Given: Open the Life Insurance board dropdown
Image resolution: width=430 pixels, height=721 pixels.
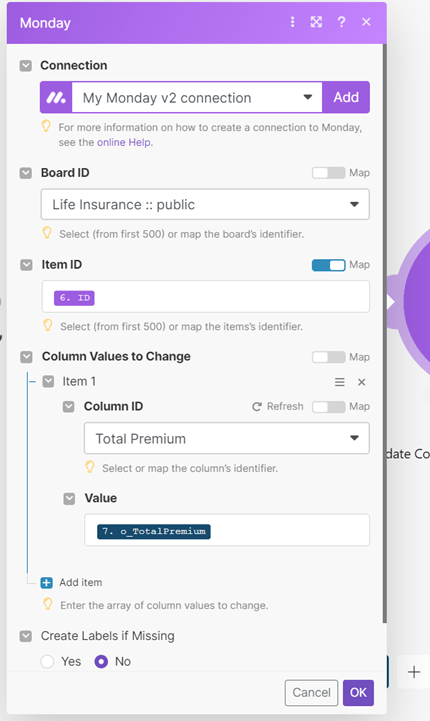Looking at the screenshot, I should click(x=205, y=204).
